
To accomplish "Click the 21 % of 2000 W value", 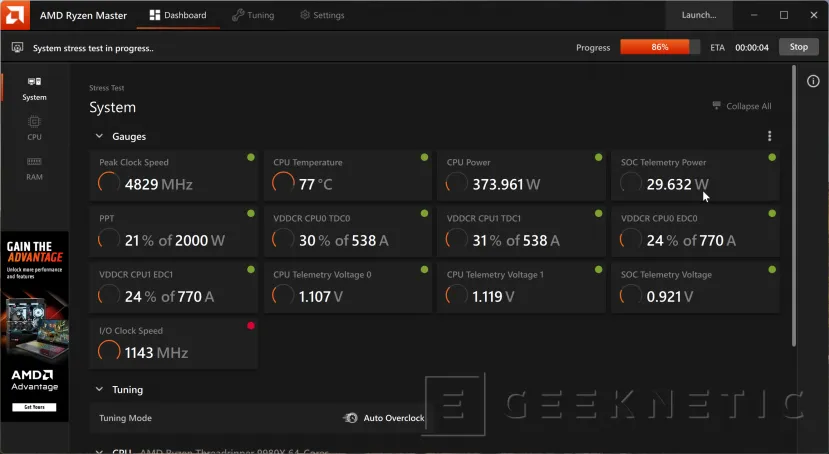I will [x=175, y=240].
